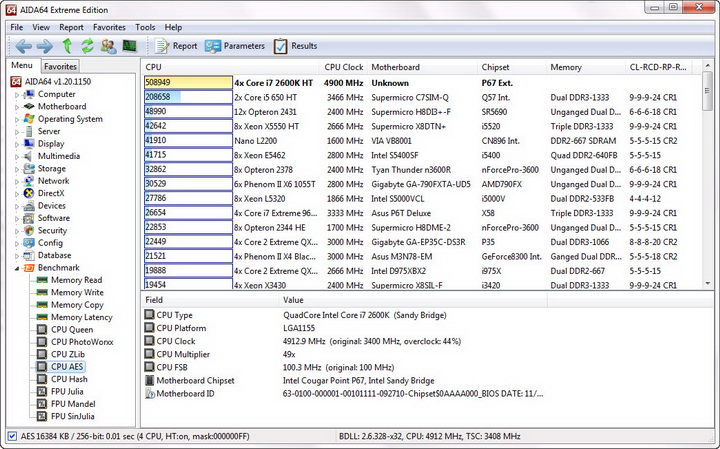Image resolution: width=720 pixels, height=449 pixels.
Task: Click the Field column header
Action: pyautogui.click(x=209, y=300)
